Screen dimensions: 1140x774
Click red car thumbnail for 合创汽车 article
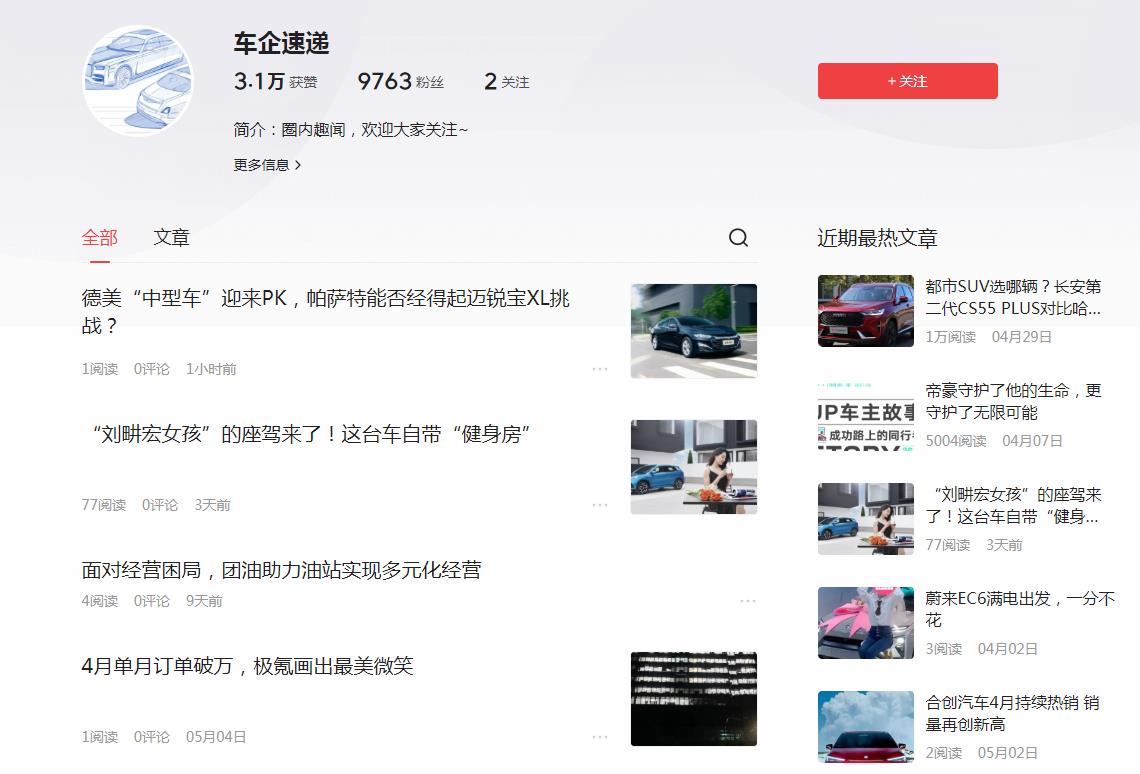(x=865, y=727)
